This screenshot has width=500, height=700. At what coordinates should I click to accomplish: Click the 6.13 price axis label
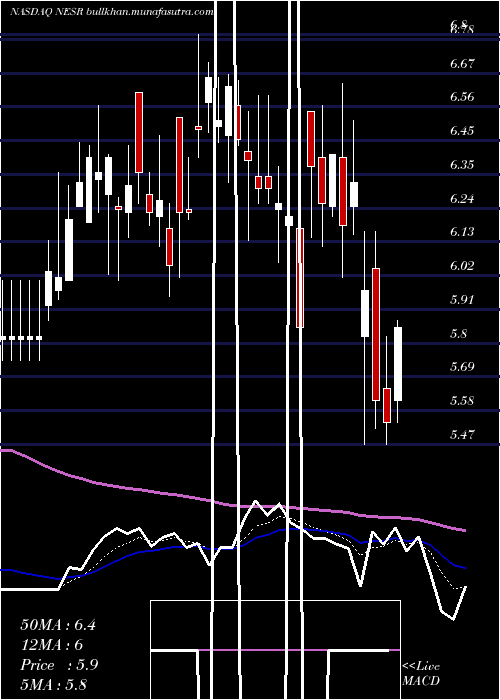(x=462, y=232)
